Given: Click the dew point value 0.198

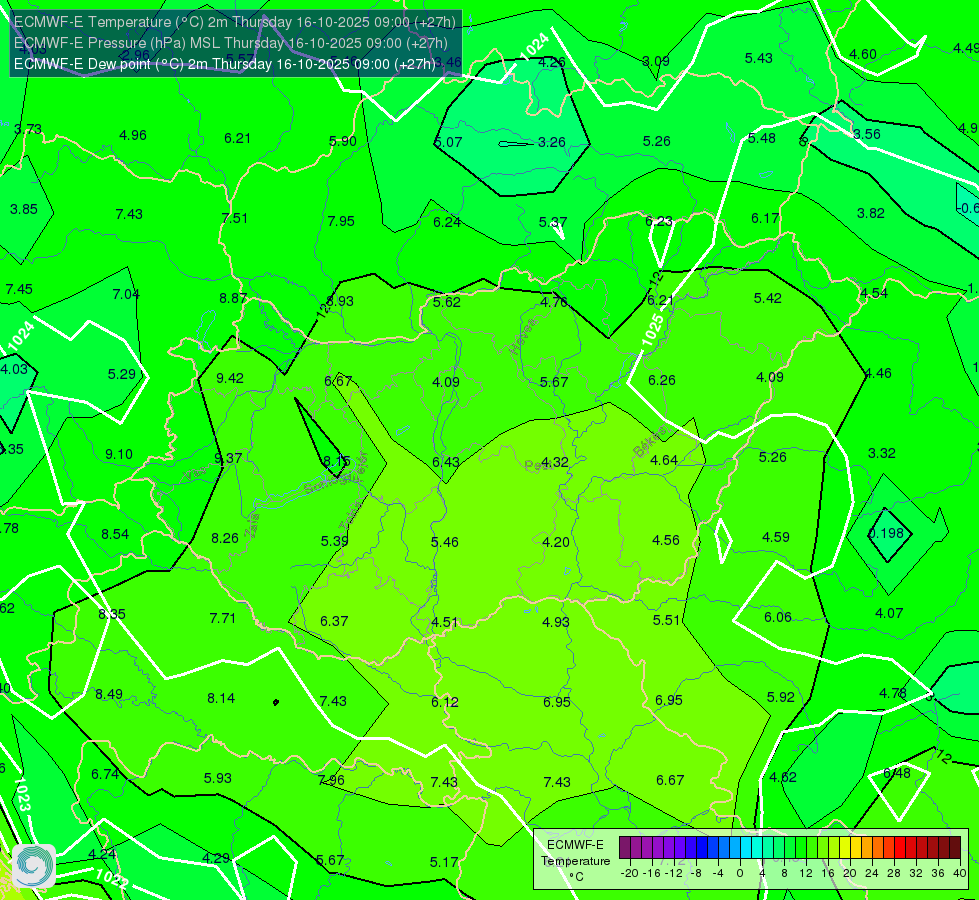Looking at the screenshot, I should tap(886, 533).
